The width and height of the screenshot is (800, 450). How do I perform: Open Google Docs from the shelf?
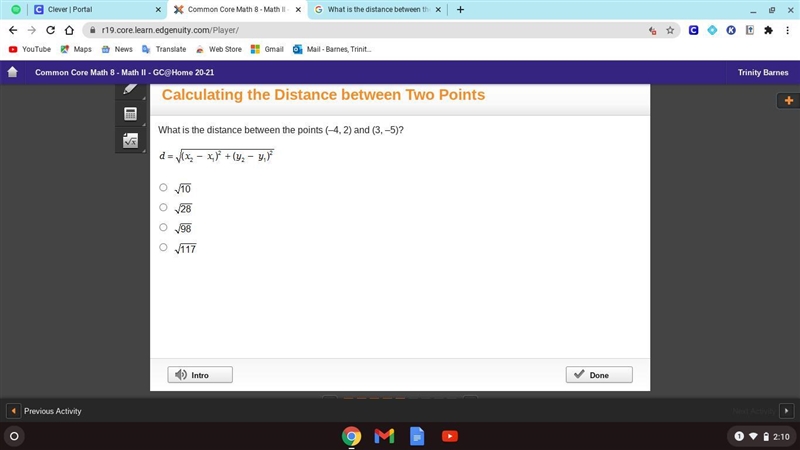point(417,436)
